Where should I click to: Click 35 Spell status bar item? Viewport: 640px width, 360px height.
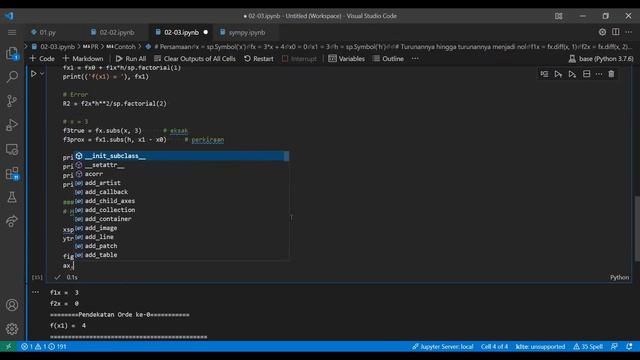(x=588, y=347)
